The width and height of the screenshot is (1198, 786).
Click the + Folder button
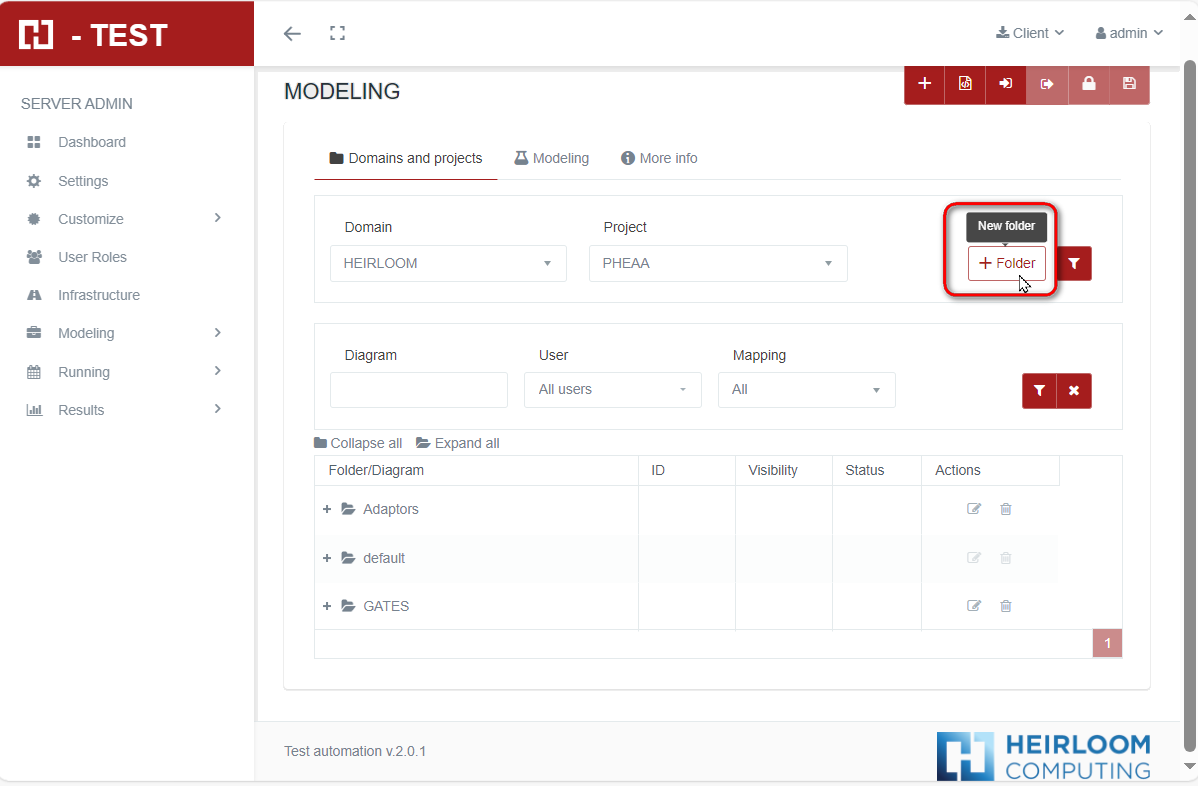[1006, 263]
